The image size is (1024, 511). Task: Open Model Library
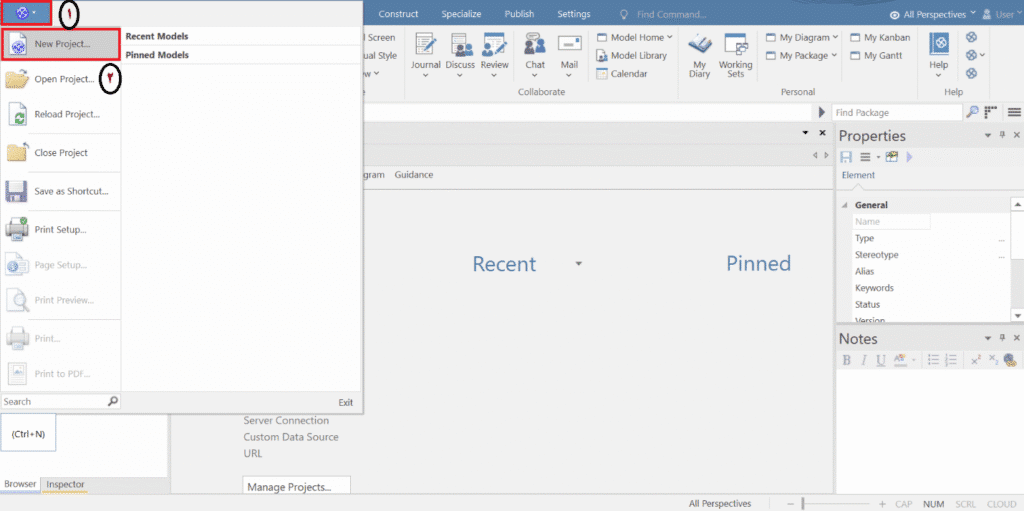click(632, 56)
